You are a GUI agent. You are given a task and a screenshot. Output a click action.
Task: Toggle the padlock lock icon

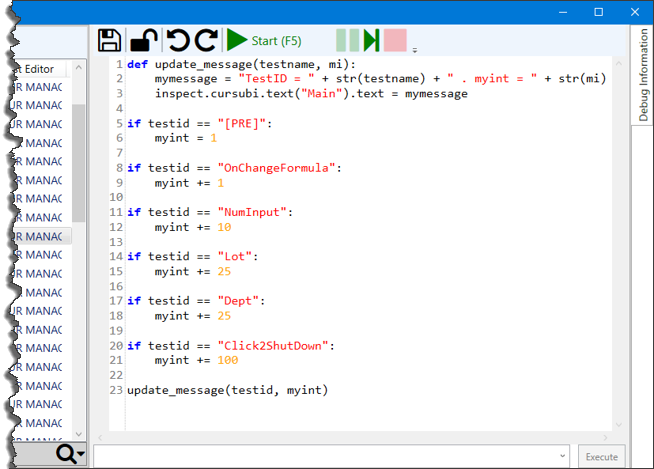[144, 41]
